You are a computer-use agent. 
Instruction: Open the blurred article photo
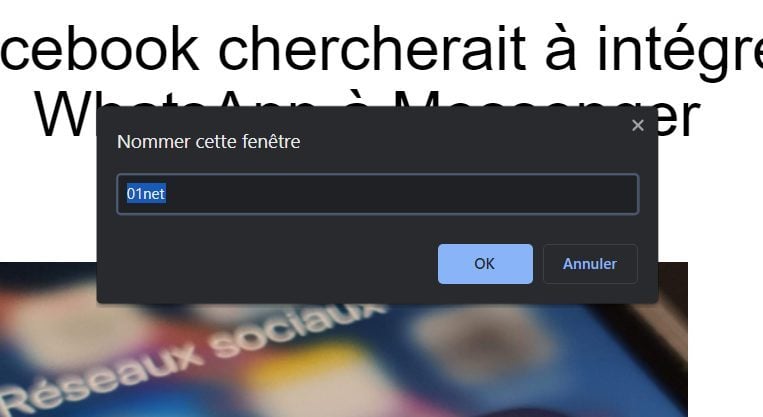[344, 360]
